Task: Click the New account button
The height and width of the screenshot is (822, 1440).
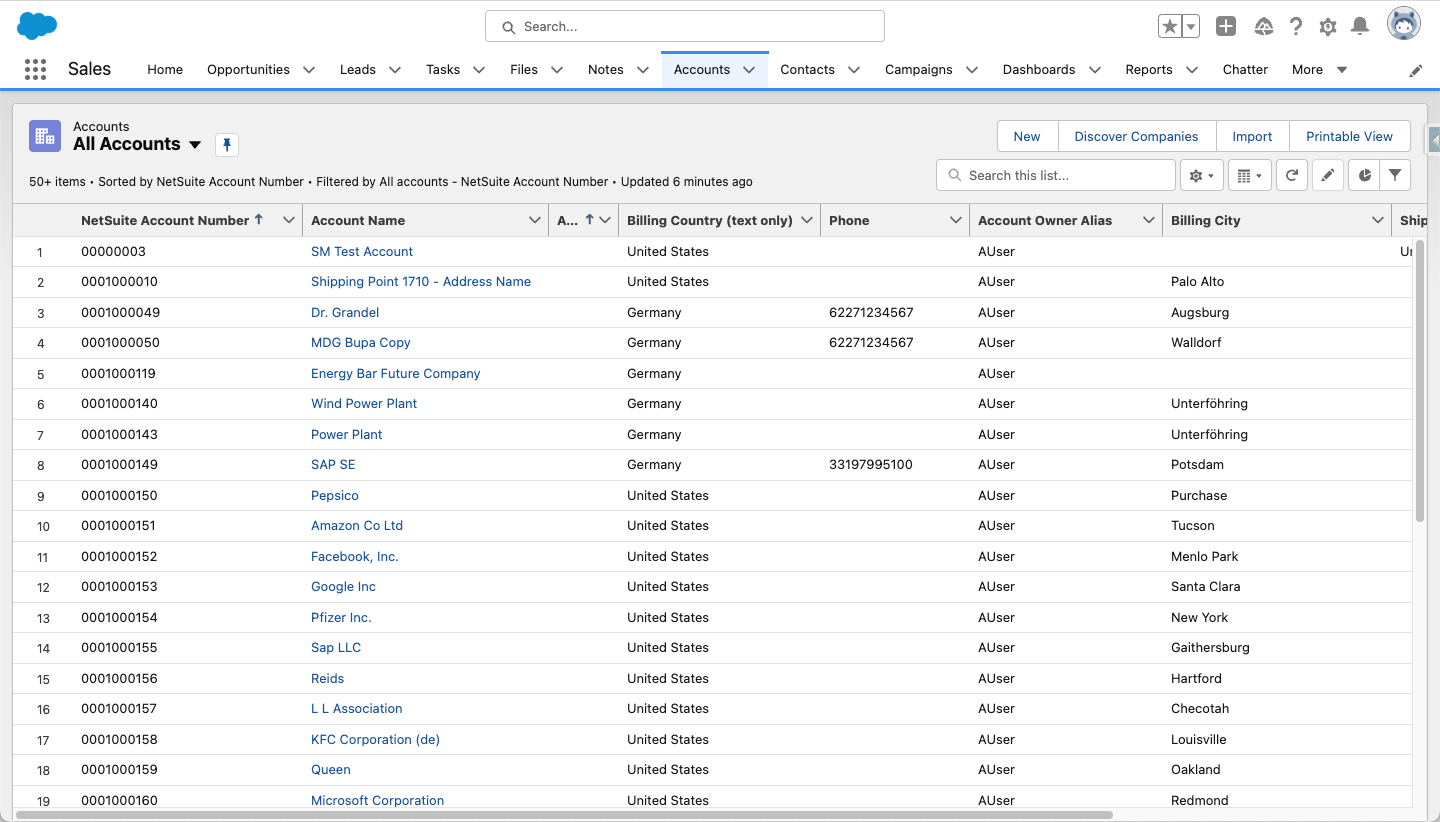Action: pyautogui.click(x=1027, y=136)
